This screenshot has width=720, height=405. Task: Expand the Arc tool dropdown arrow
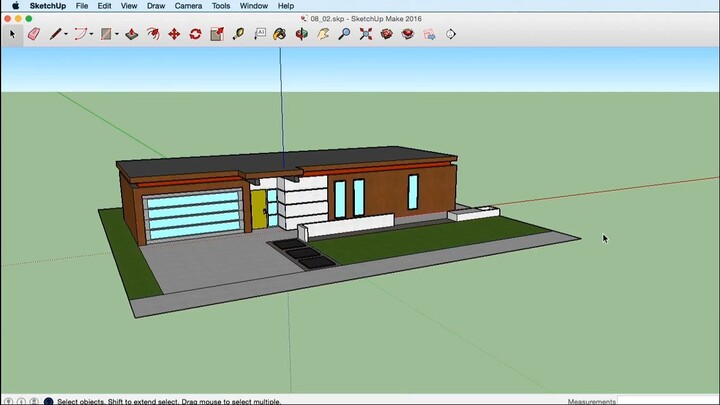pyautogui.click(x=91, y=34)
